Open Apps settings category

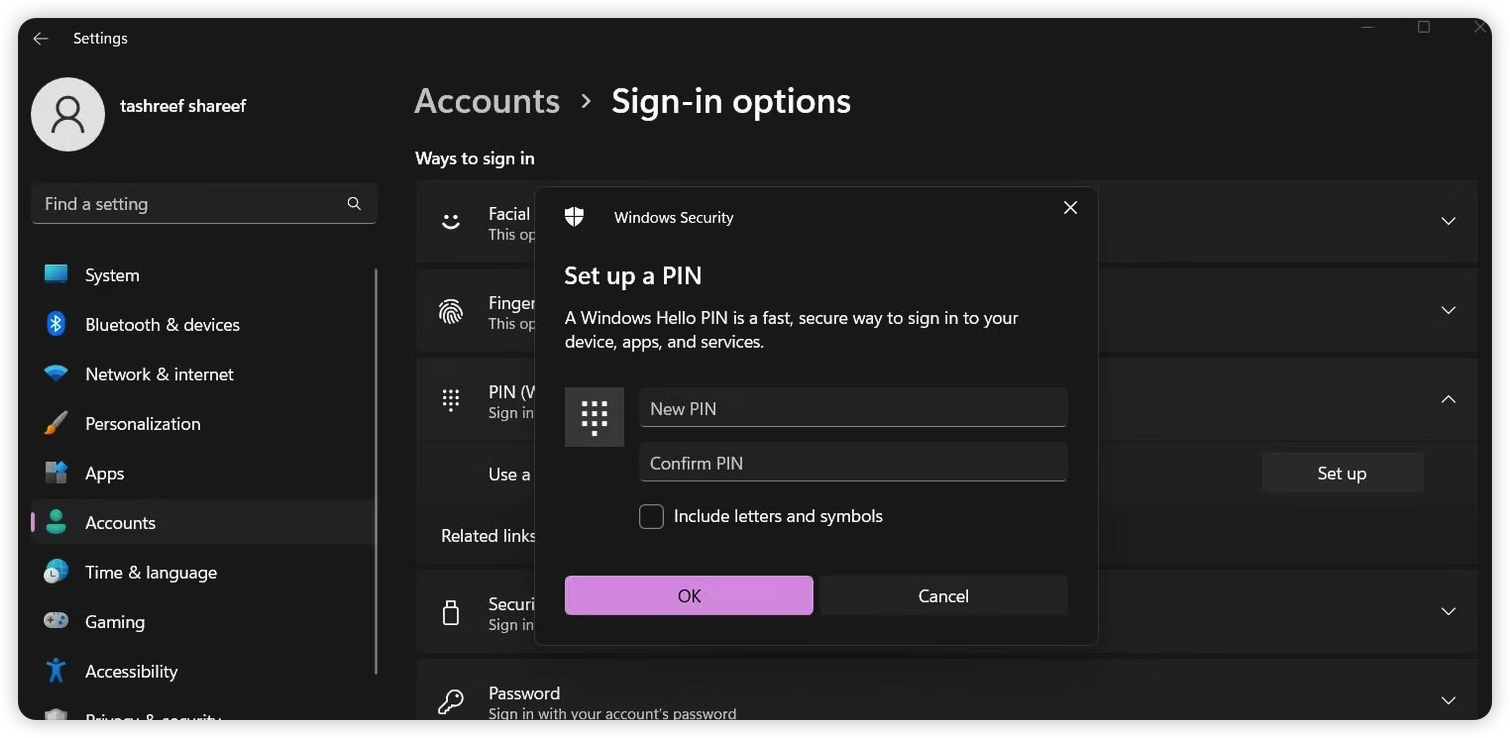coord(204,473)
